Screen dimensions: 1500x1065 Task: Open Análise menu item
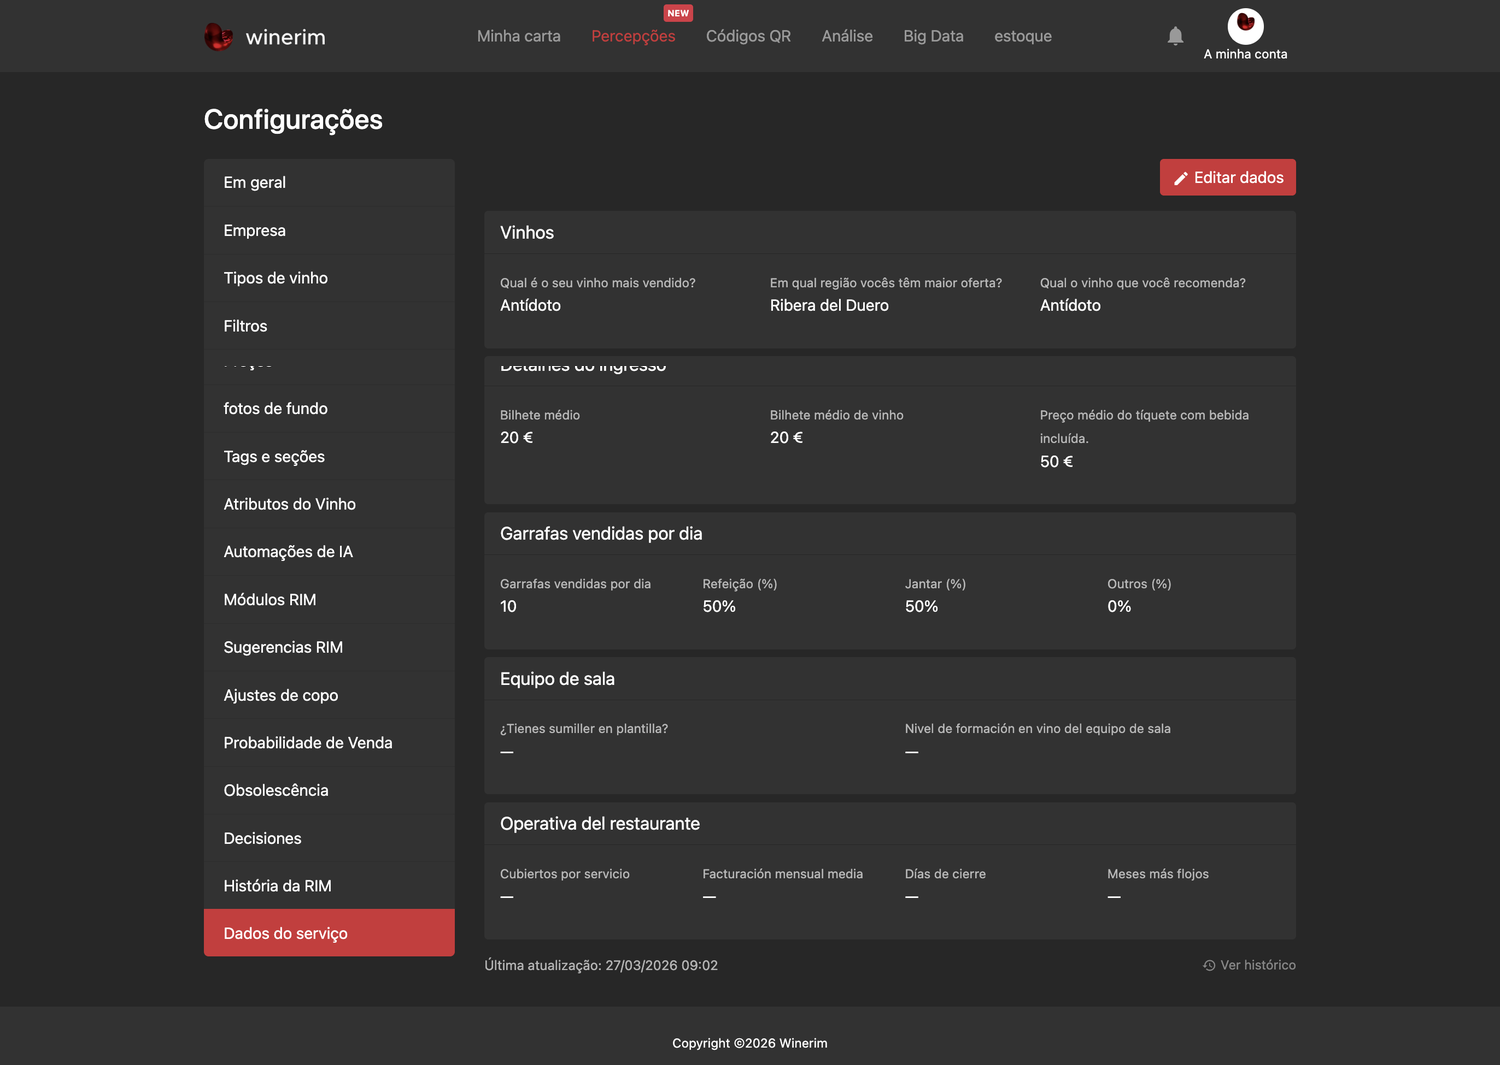click(x=847, y=36)
